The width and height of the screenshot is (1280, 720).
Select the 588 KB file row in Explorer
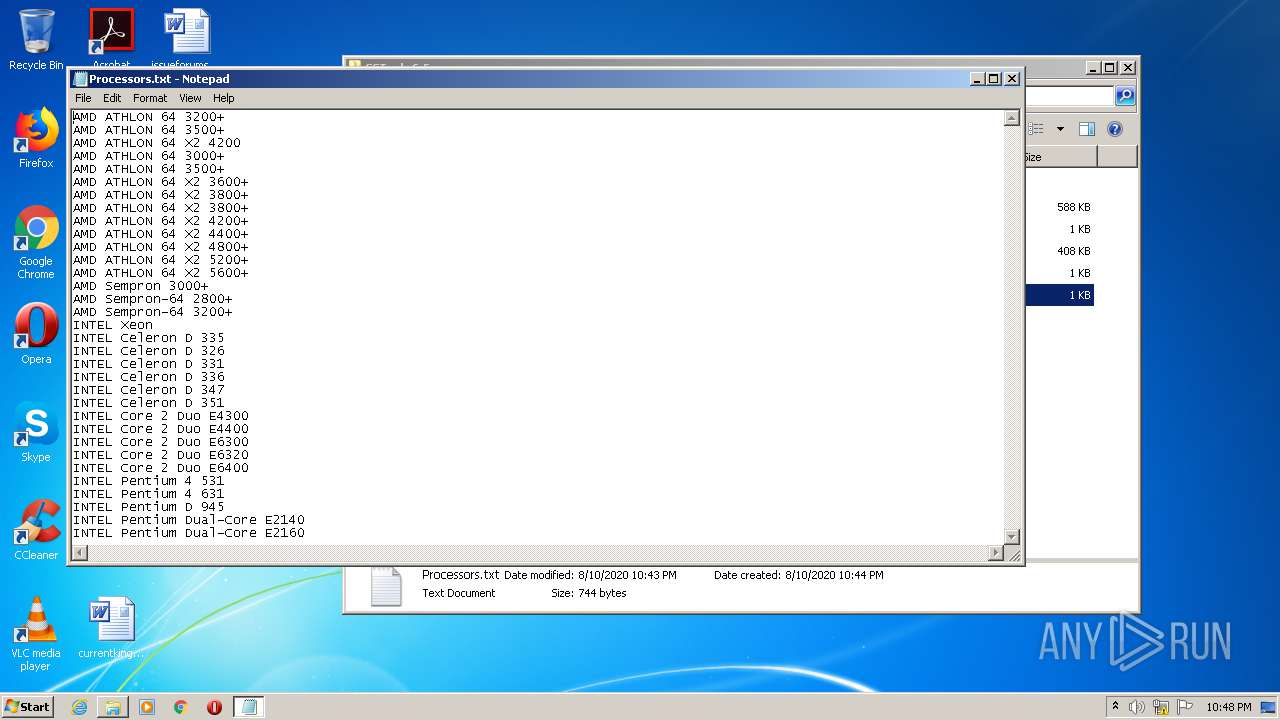pyautogui.click(x=1059, y=207)
